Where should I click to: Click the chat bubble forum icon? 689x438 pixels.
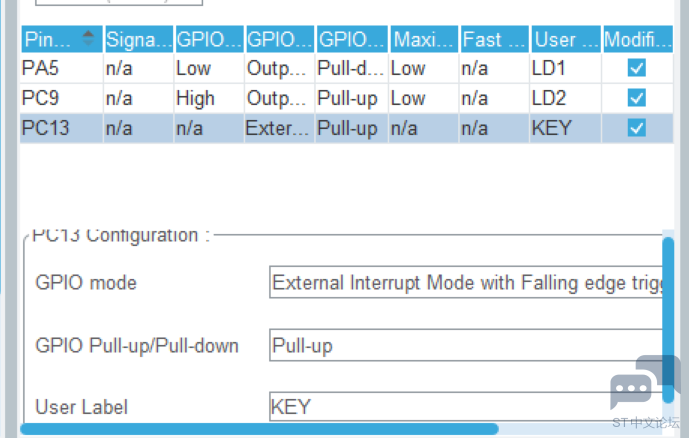[x=643, y=383]
